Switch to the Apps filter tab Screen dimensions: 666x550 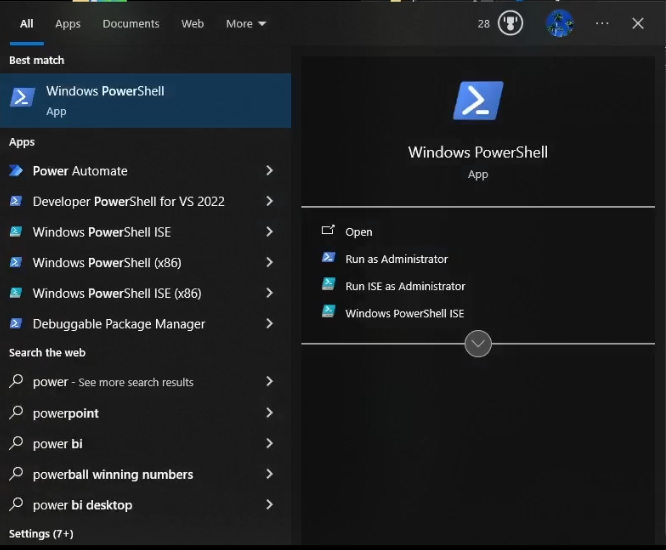pyautogui.click(x=68, y=24)
